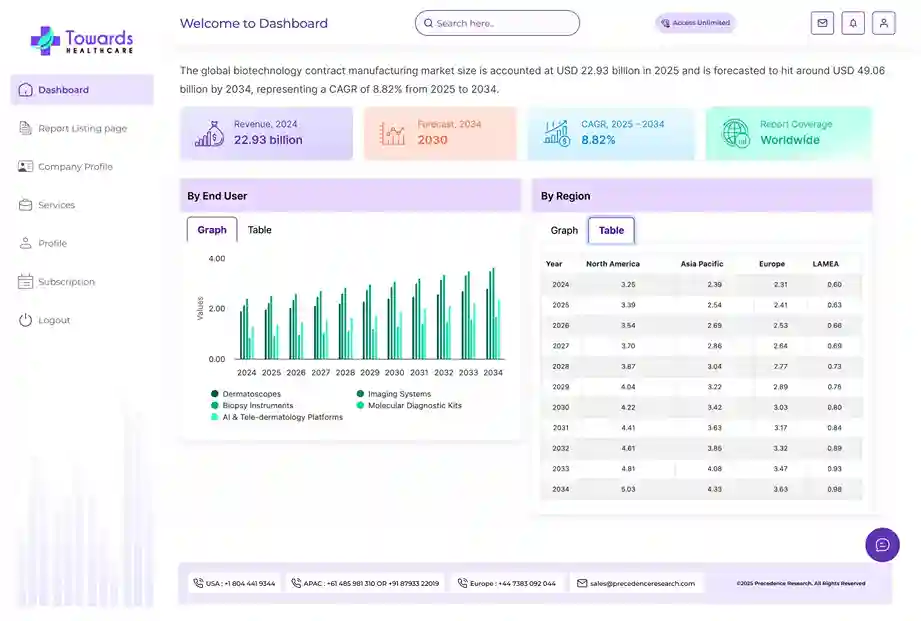Click the Revenue money bag icon

tap(209, 134)
